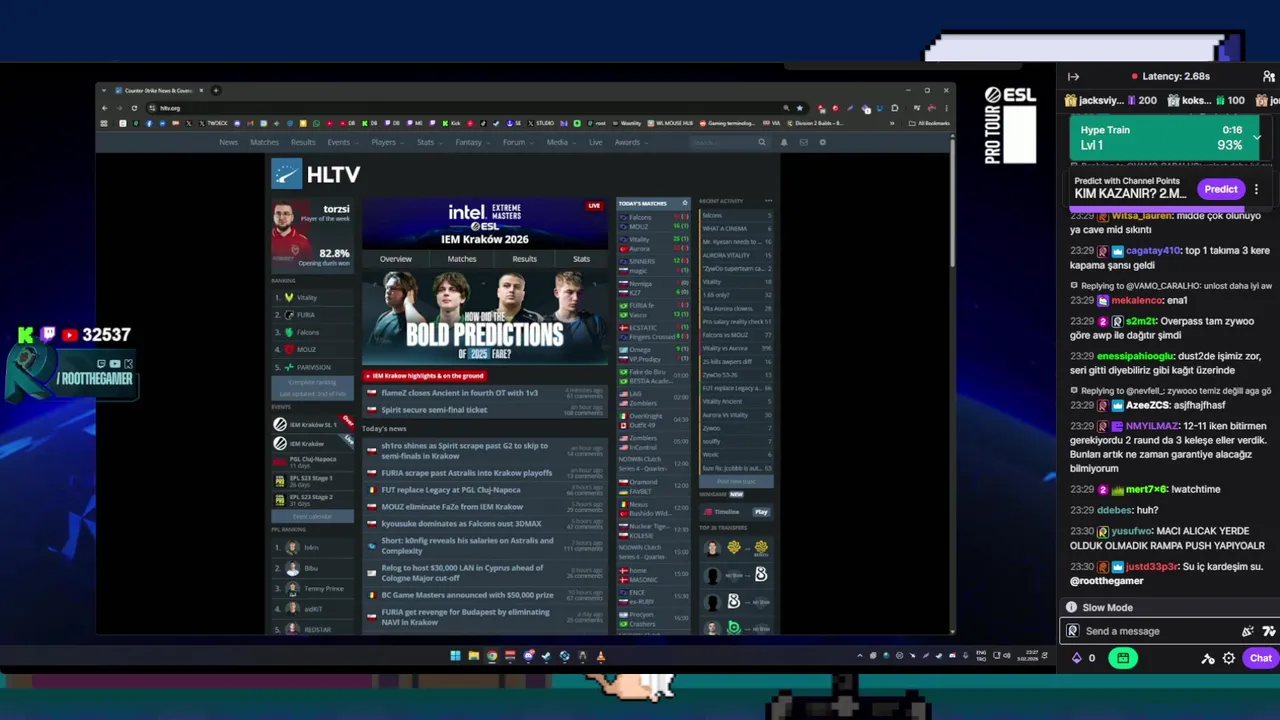1280x720 pixels.
Task: Open the chat community users icon
Action: pos(1269,76)
